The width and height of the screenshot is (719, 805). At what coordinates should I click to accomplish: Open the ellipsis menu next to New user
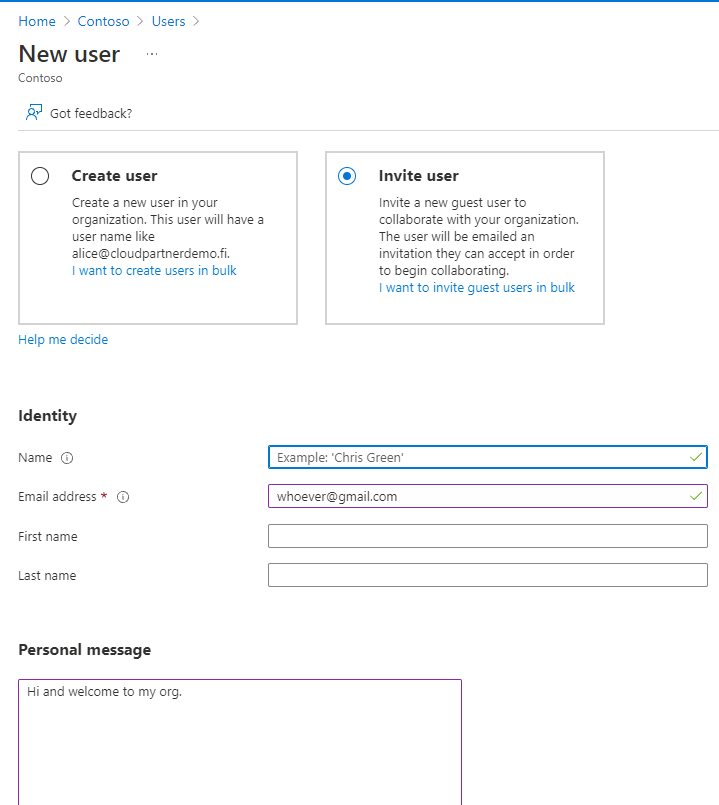[x=152, y=54]
